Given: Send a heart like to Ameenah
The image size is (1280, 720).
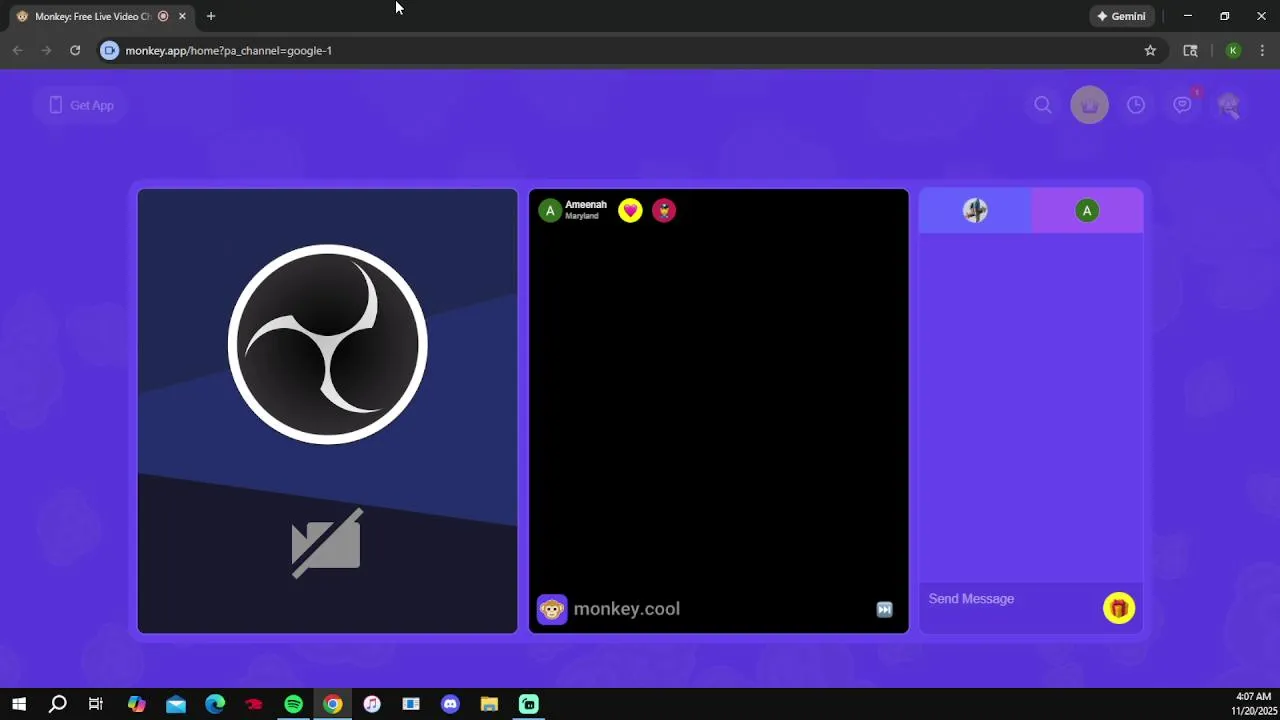Looking at the screenshot, I should tap(630, 210).
